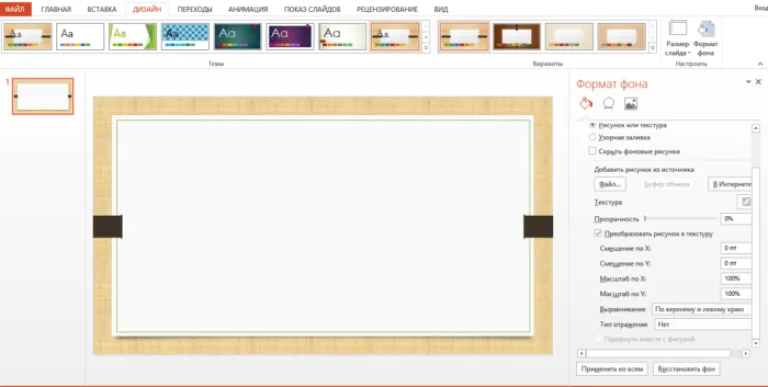
Task: Click the Масштаб по X field
Action: click(736, 278)
